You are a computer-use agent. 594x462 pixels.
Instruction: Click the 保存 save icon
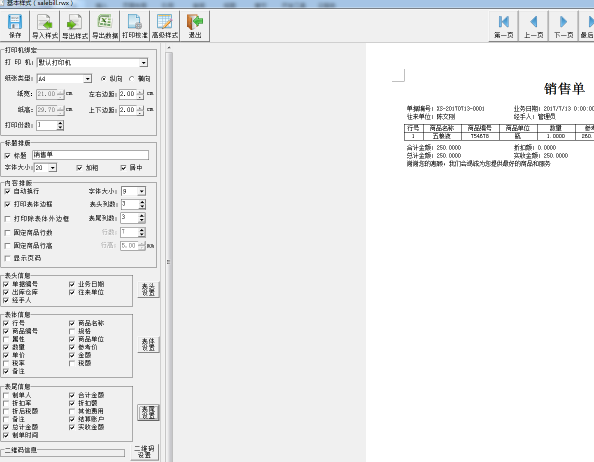point(15,26)
